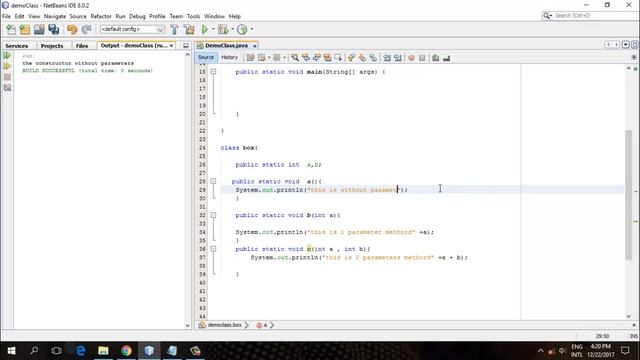Open the File menu
Image resolution: width=640 pixels, height=360 pixels.
pyautogui.click(x=6, y=16)
